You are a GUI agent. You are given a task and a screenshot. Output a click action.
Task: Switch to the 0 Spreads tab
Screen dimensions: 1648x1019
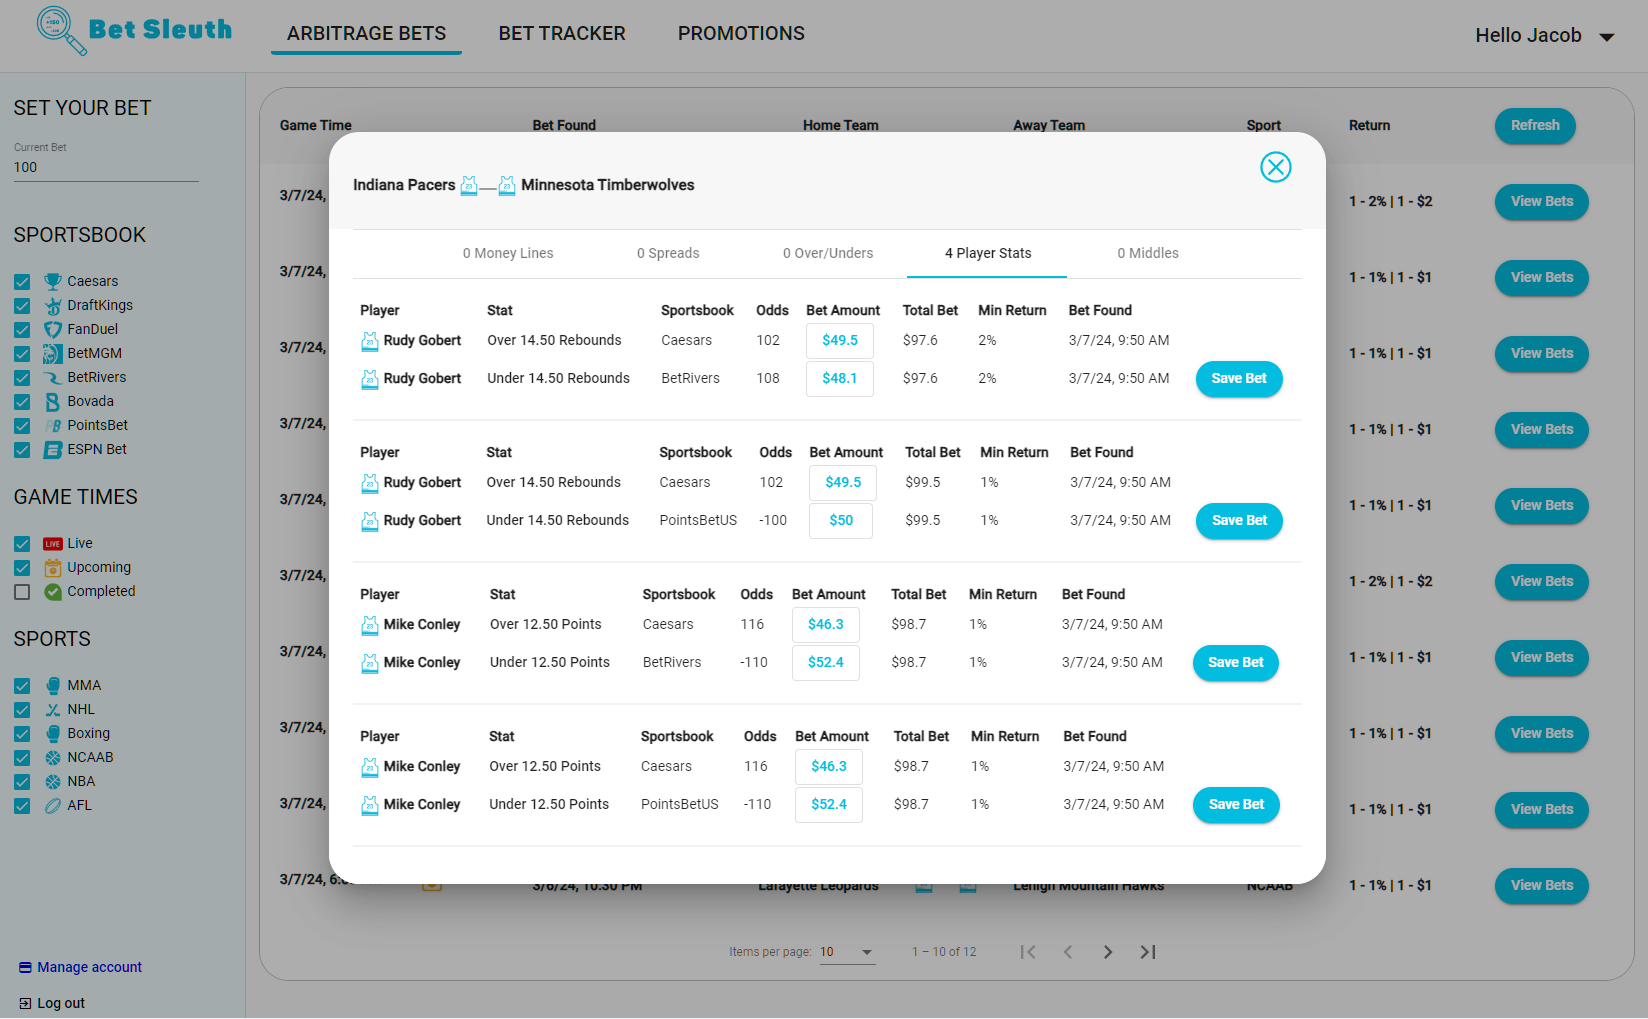click(668, 254)
